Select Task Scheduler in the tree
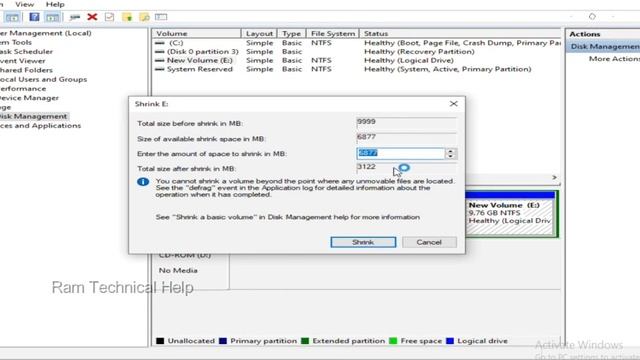 tap(26, 52)
